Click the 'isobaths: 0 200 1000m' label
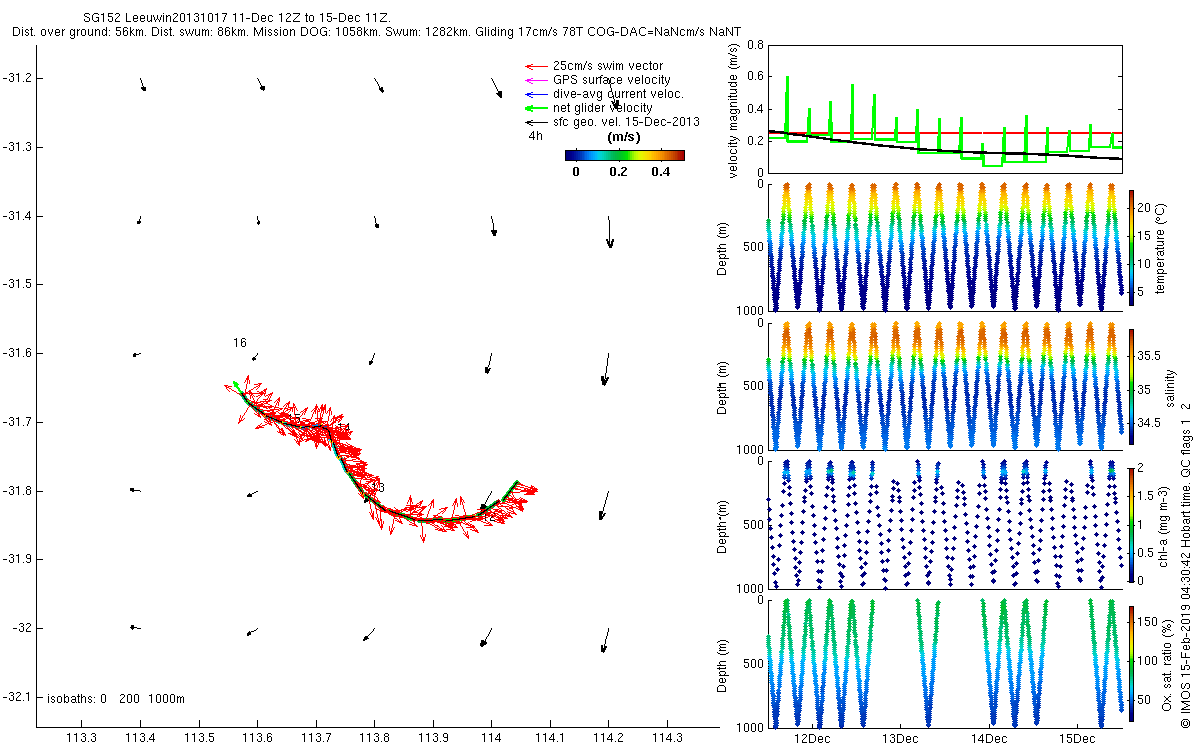 (116, 698)
